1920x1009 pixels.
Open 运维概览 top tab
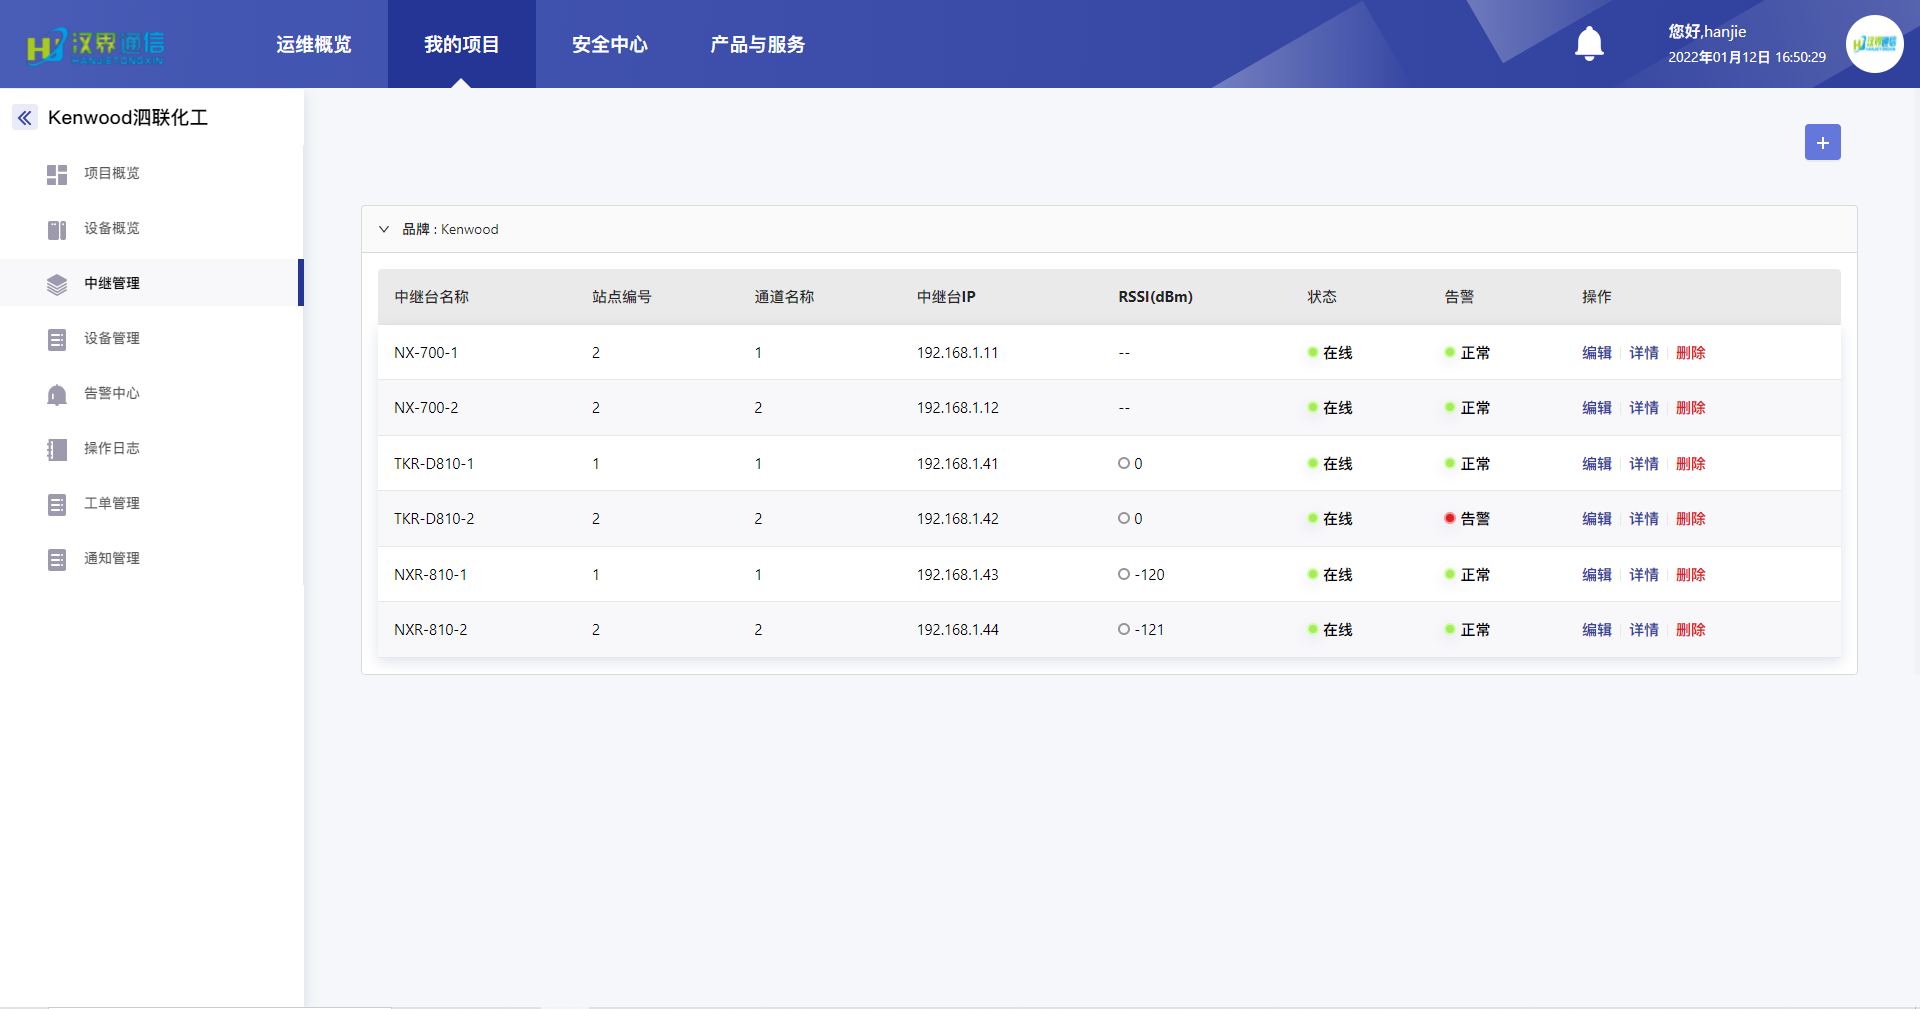point(314,44)
